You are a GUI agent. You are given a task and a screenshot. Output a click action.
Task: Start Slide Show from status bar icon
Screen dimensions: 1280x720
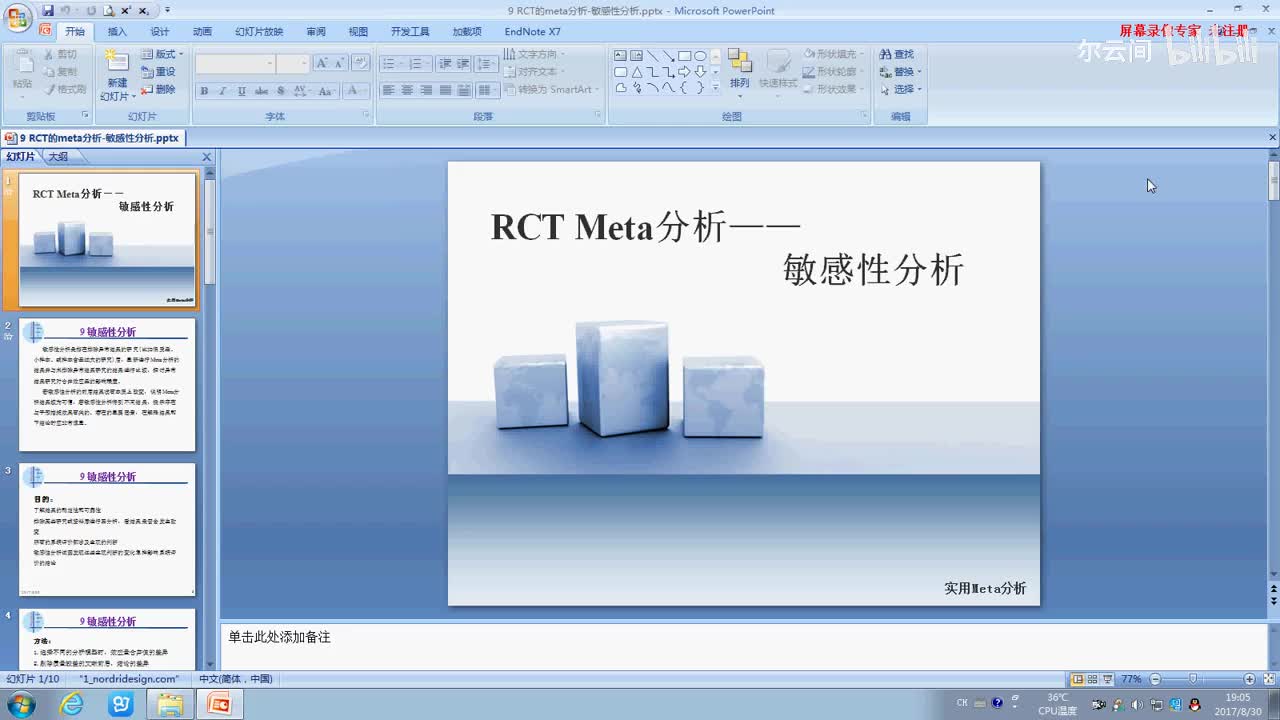[x=1107, y=679]
